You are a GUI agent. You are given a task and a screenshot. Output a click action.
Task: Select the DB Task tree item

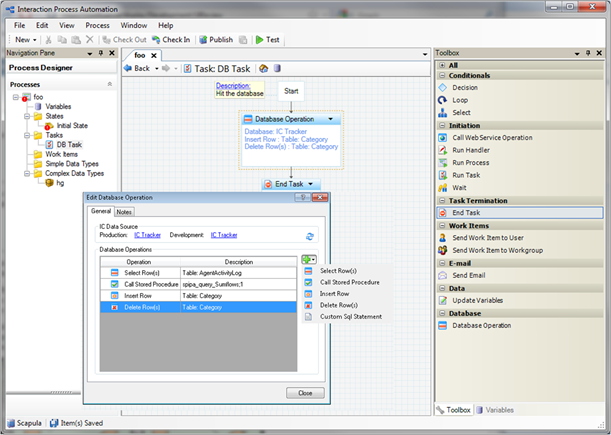(68, 144)
